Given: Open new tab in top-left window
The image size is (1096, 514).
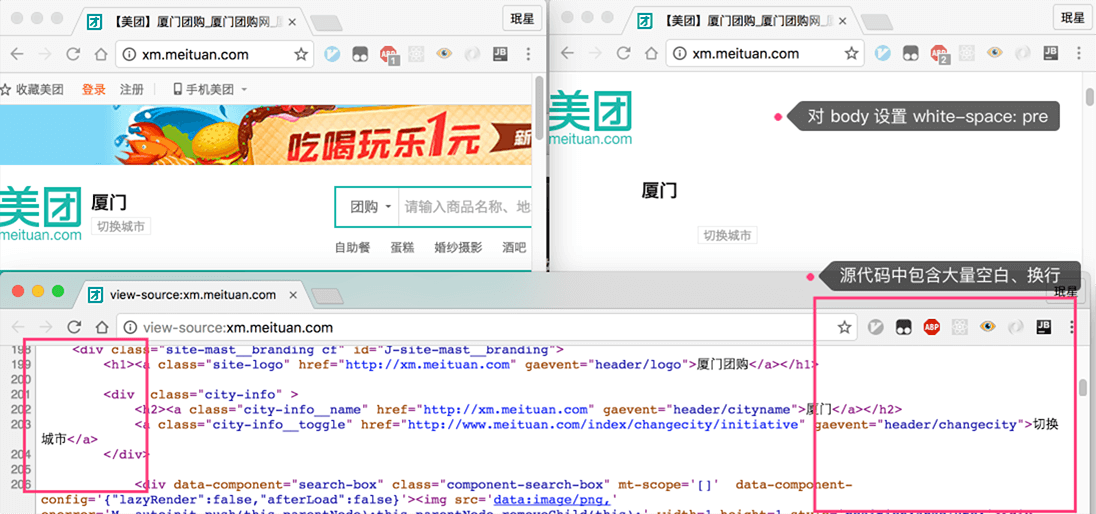Looking at the screenshot, I should coord(324,23).
